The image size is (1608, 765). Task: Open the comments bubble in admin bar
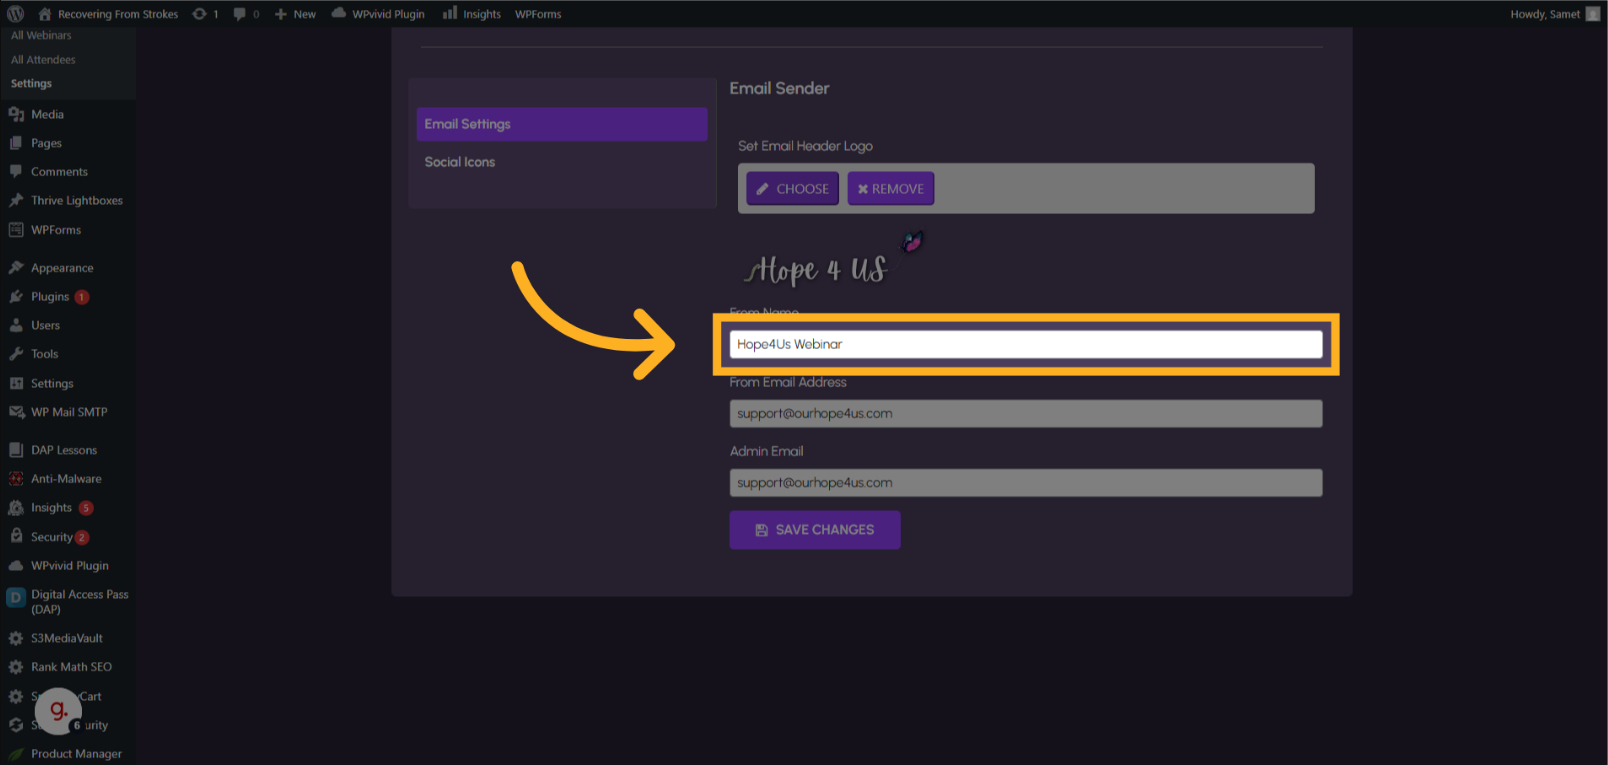pyautogui.click(x=240, y=14)
